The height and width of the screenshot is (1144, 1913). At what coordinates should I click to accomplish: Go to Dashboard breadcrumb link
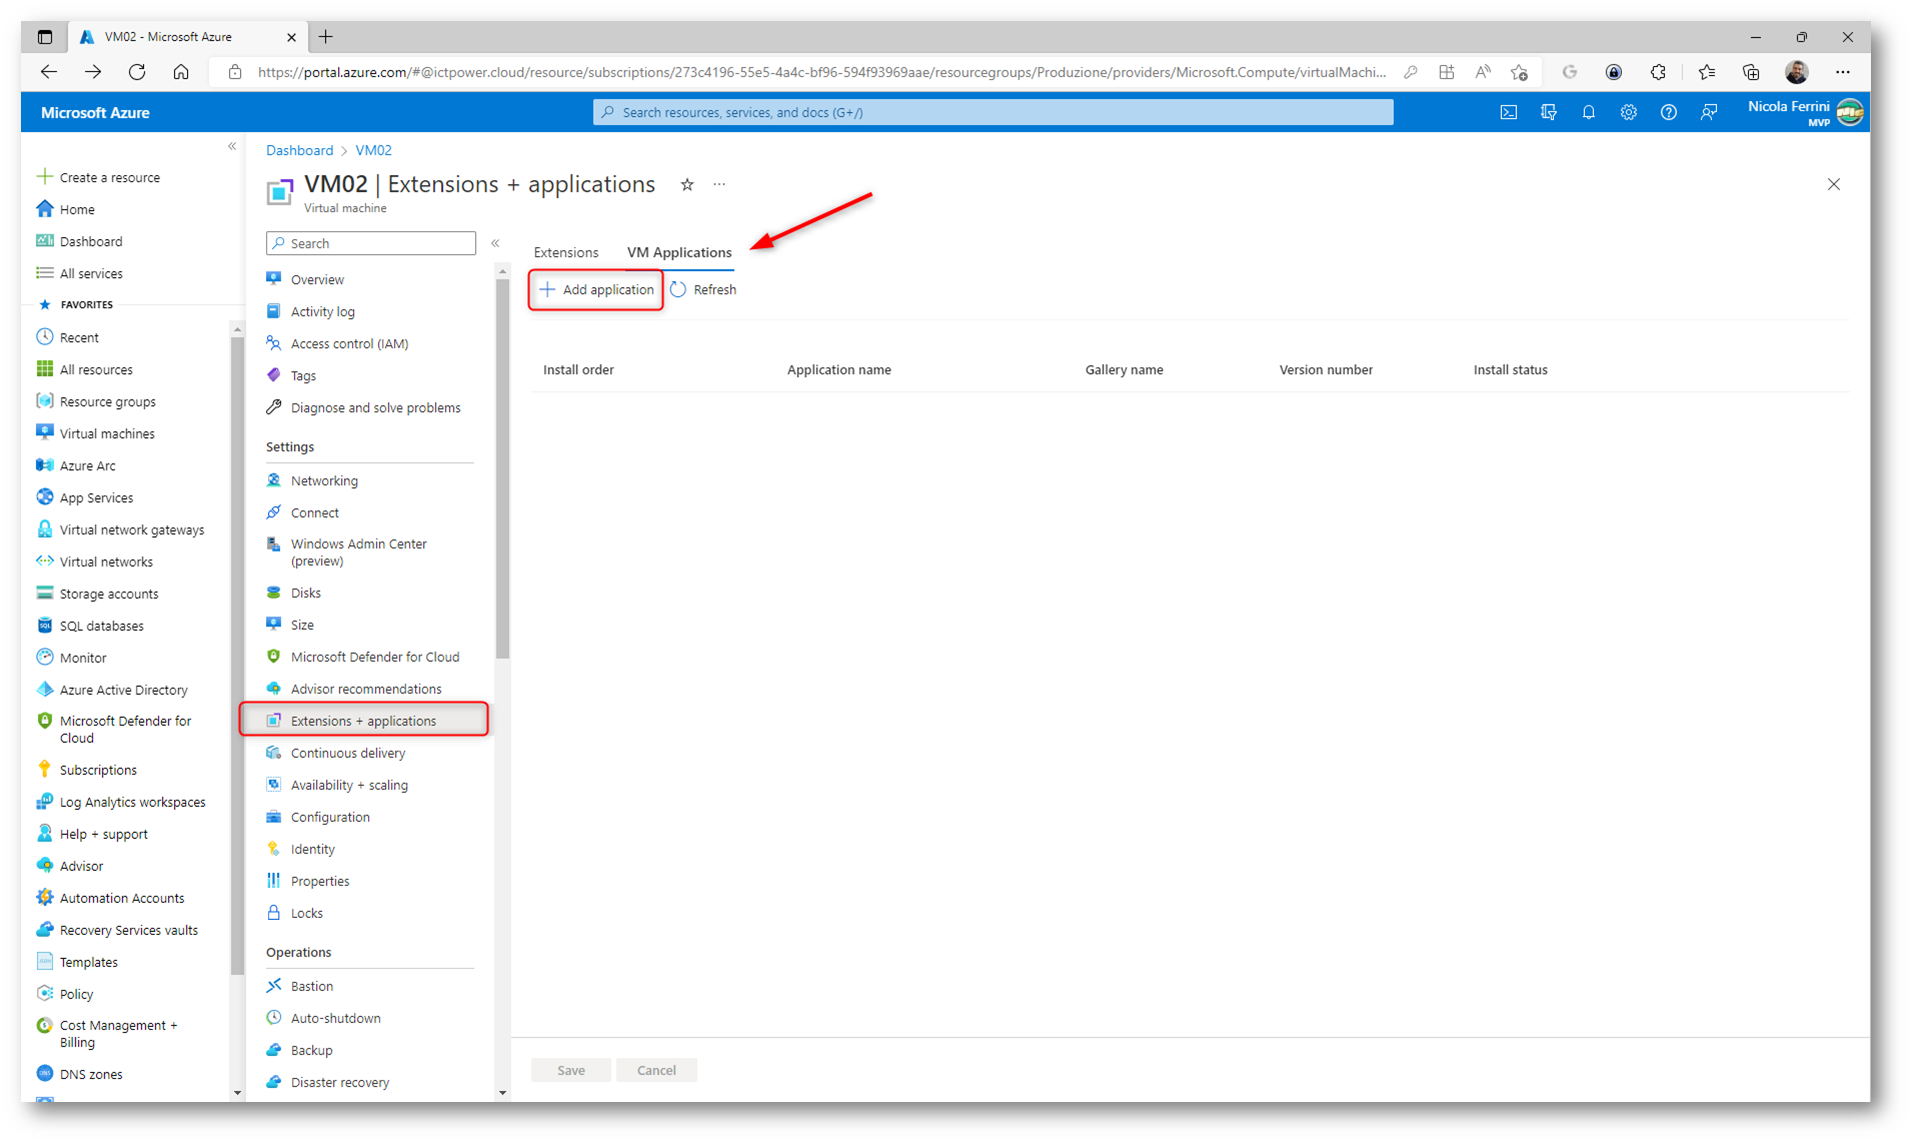tap(299, 150)
